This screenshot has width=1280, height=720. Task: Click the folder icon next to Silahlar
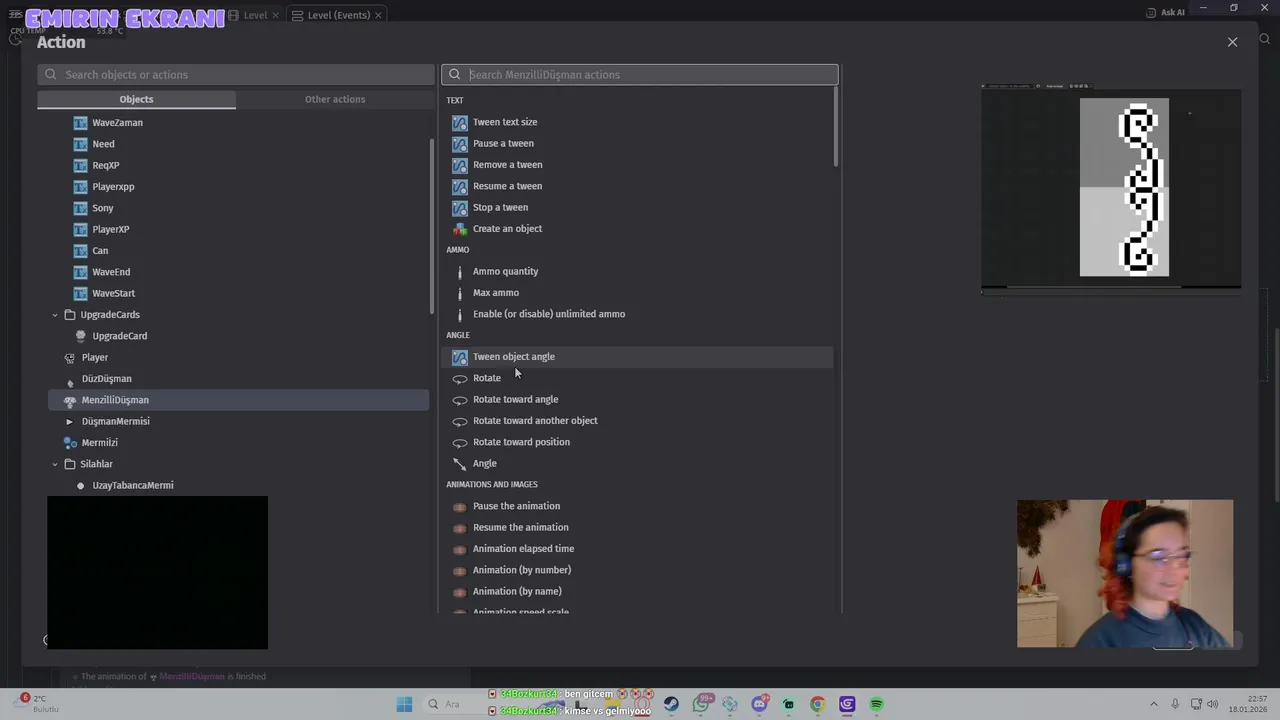(70, 464)
